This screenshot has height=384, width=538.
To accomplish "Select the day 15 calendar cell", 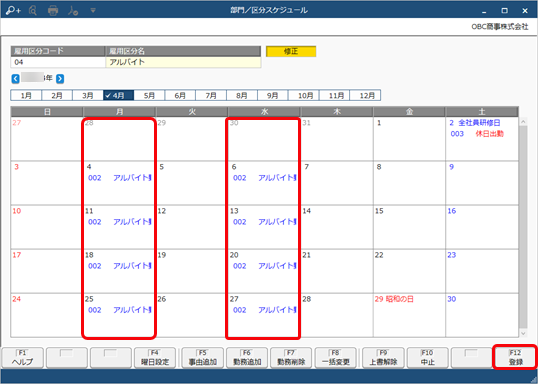I will [409, 227].
